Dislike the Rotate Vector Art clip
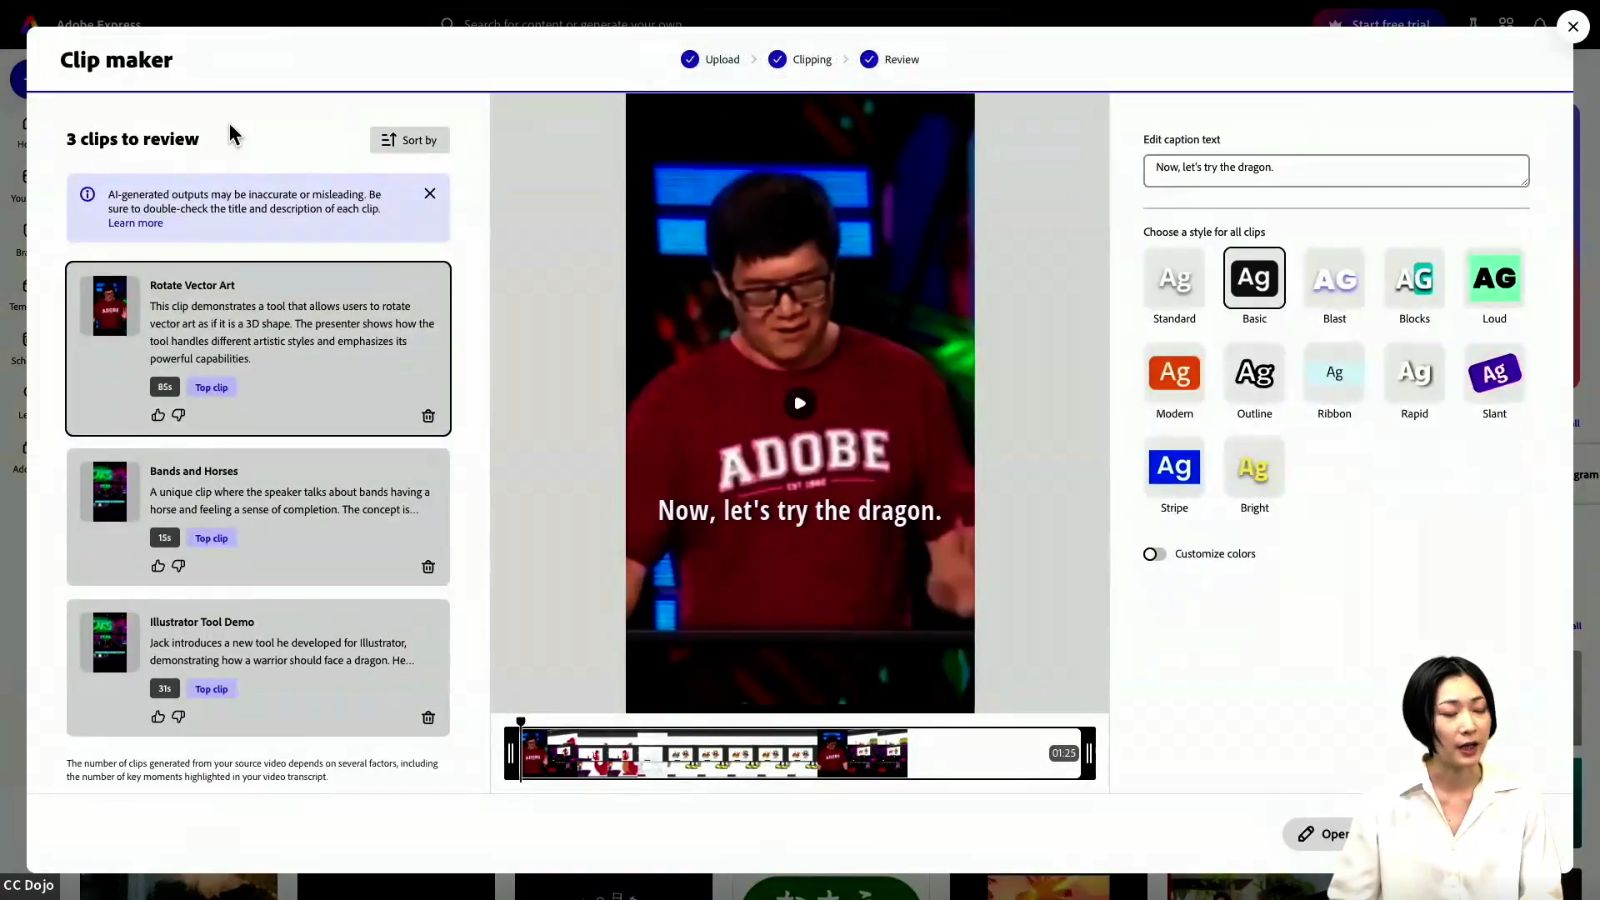Screen dimensions: 1600x900 pos(179,415)
